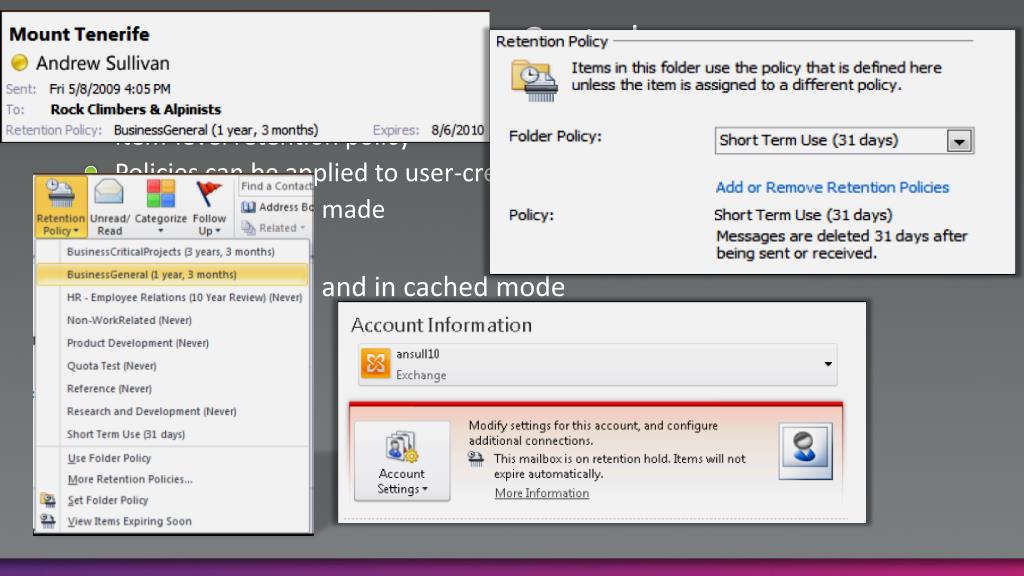Open the Folder Policy dropdown arrow

[x=959, y=140]
